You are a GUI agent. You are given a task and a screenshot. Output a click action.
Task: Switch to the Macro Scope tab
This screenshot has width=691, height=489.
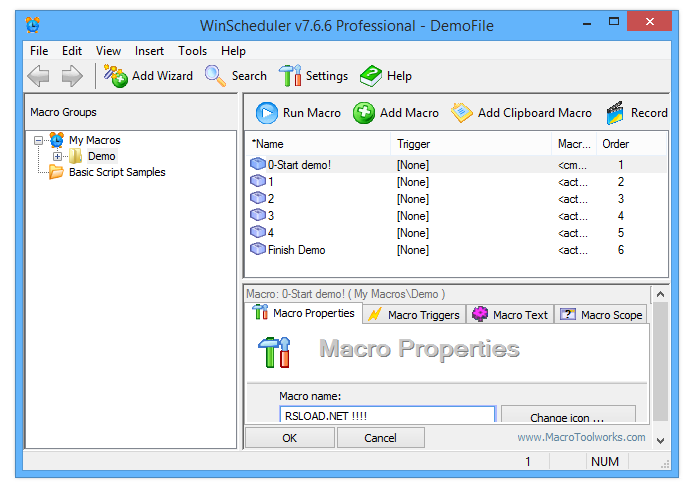click(601, 315)
